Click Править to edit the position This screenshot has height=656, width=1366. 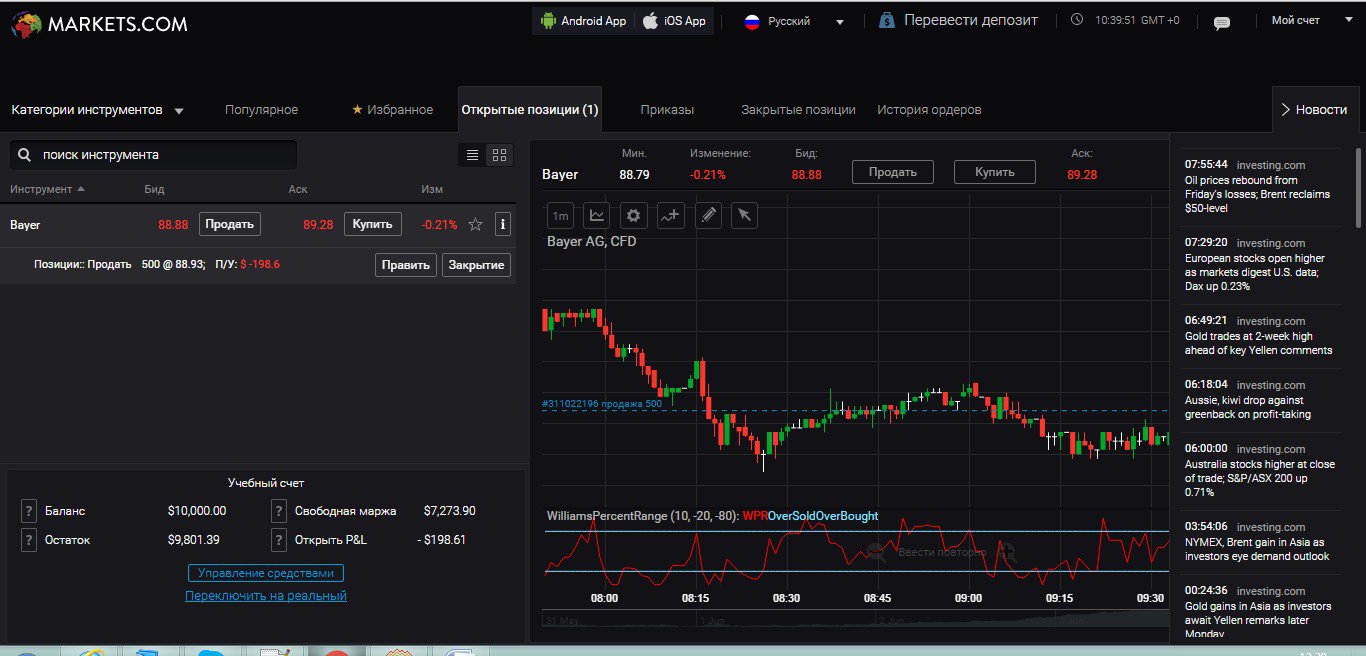click(x=406, y=265)
